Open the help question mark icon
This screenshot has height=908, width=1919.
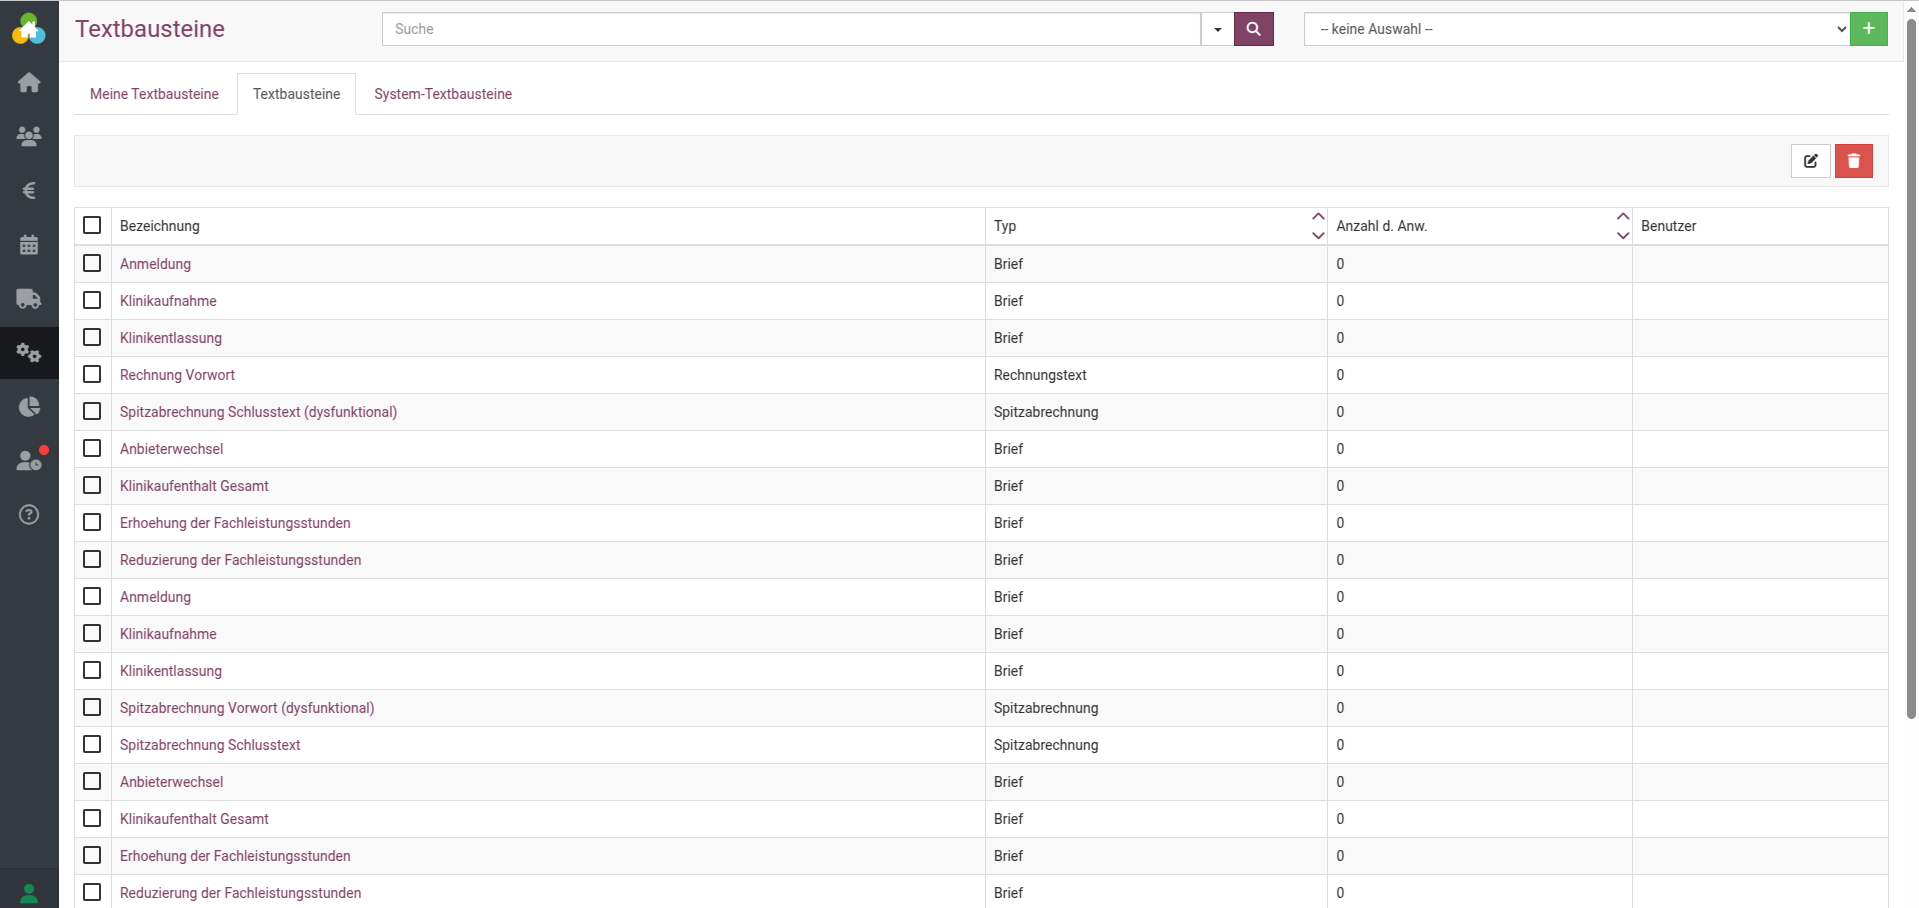(x=29, y=515)
